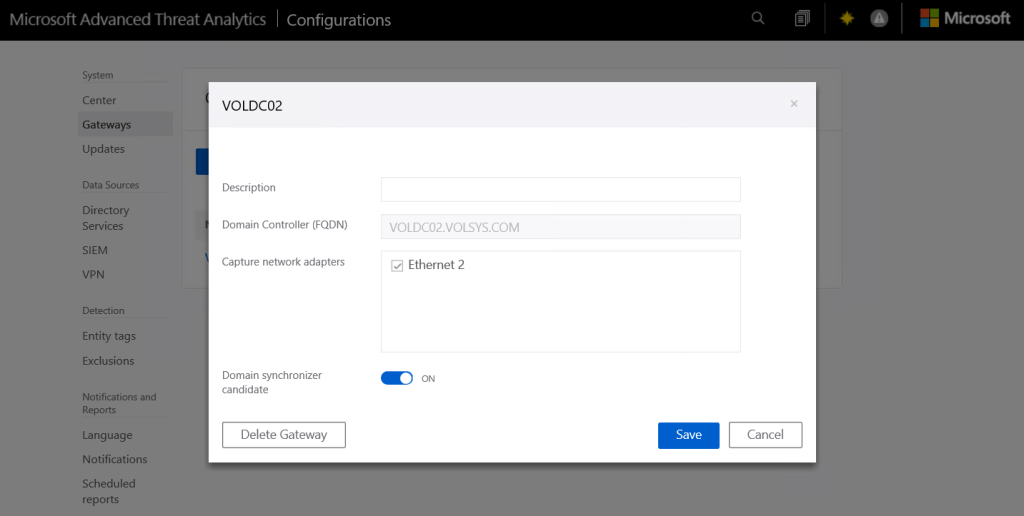1024x516 pixels.
Task: Click the Microsoft logo
Action: pos(965,18)
